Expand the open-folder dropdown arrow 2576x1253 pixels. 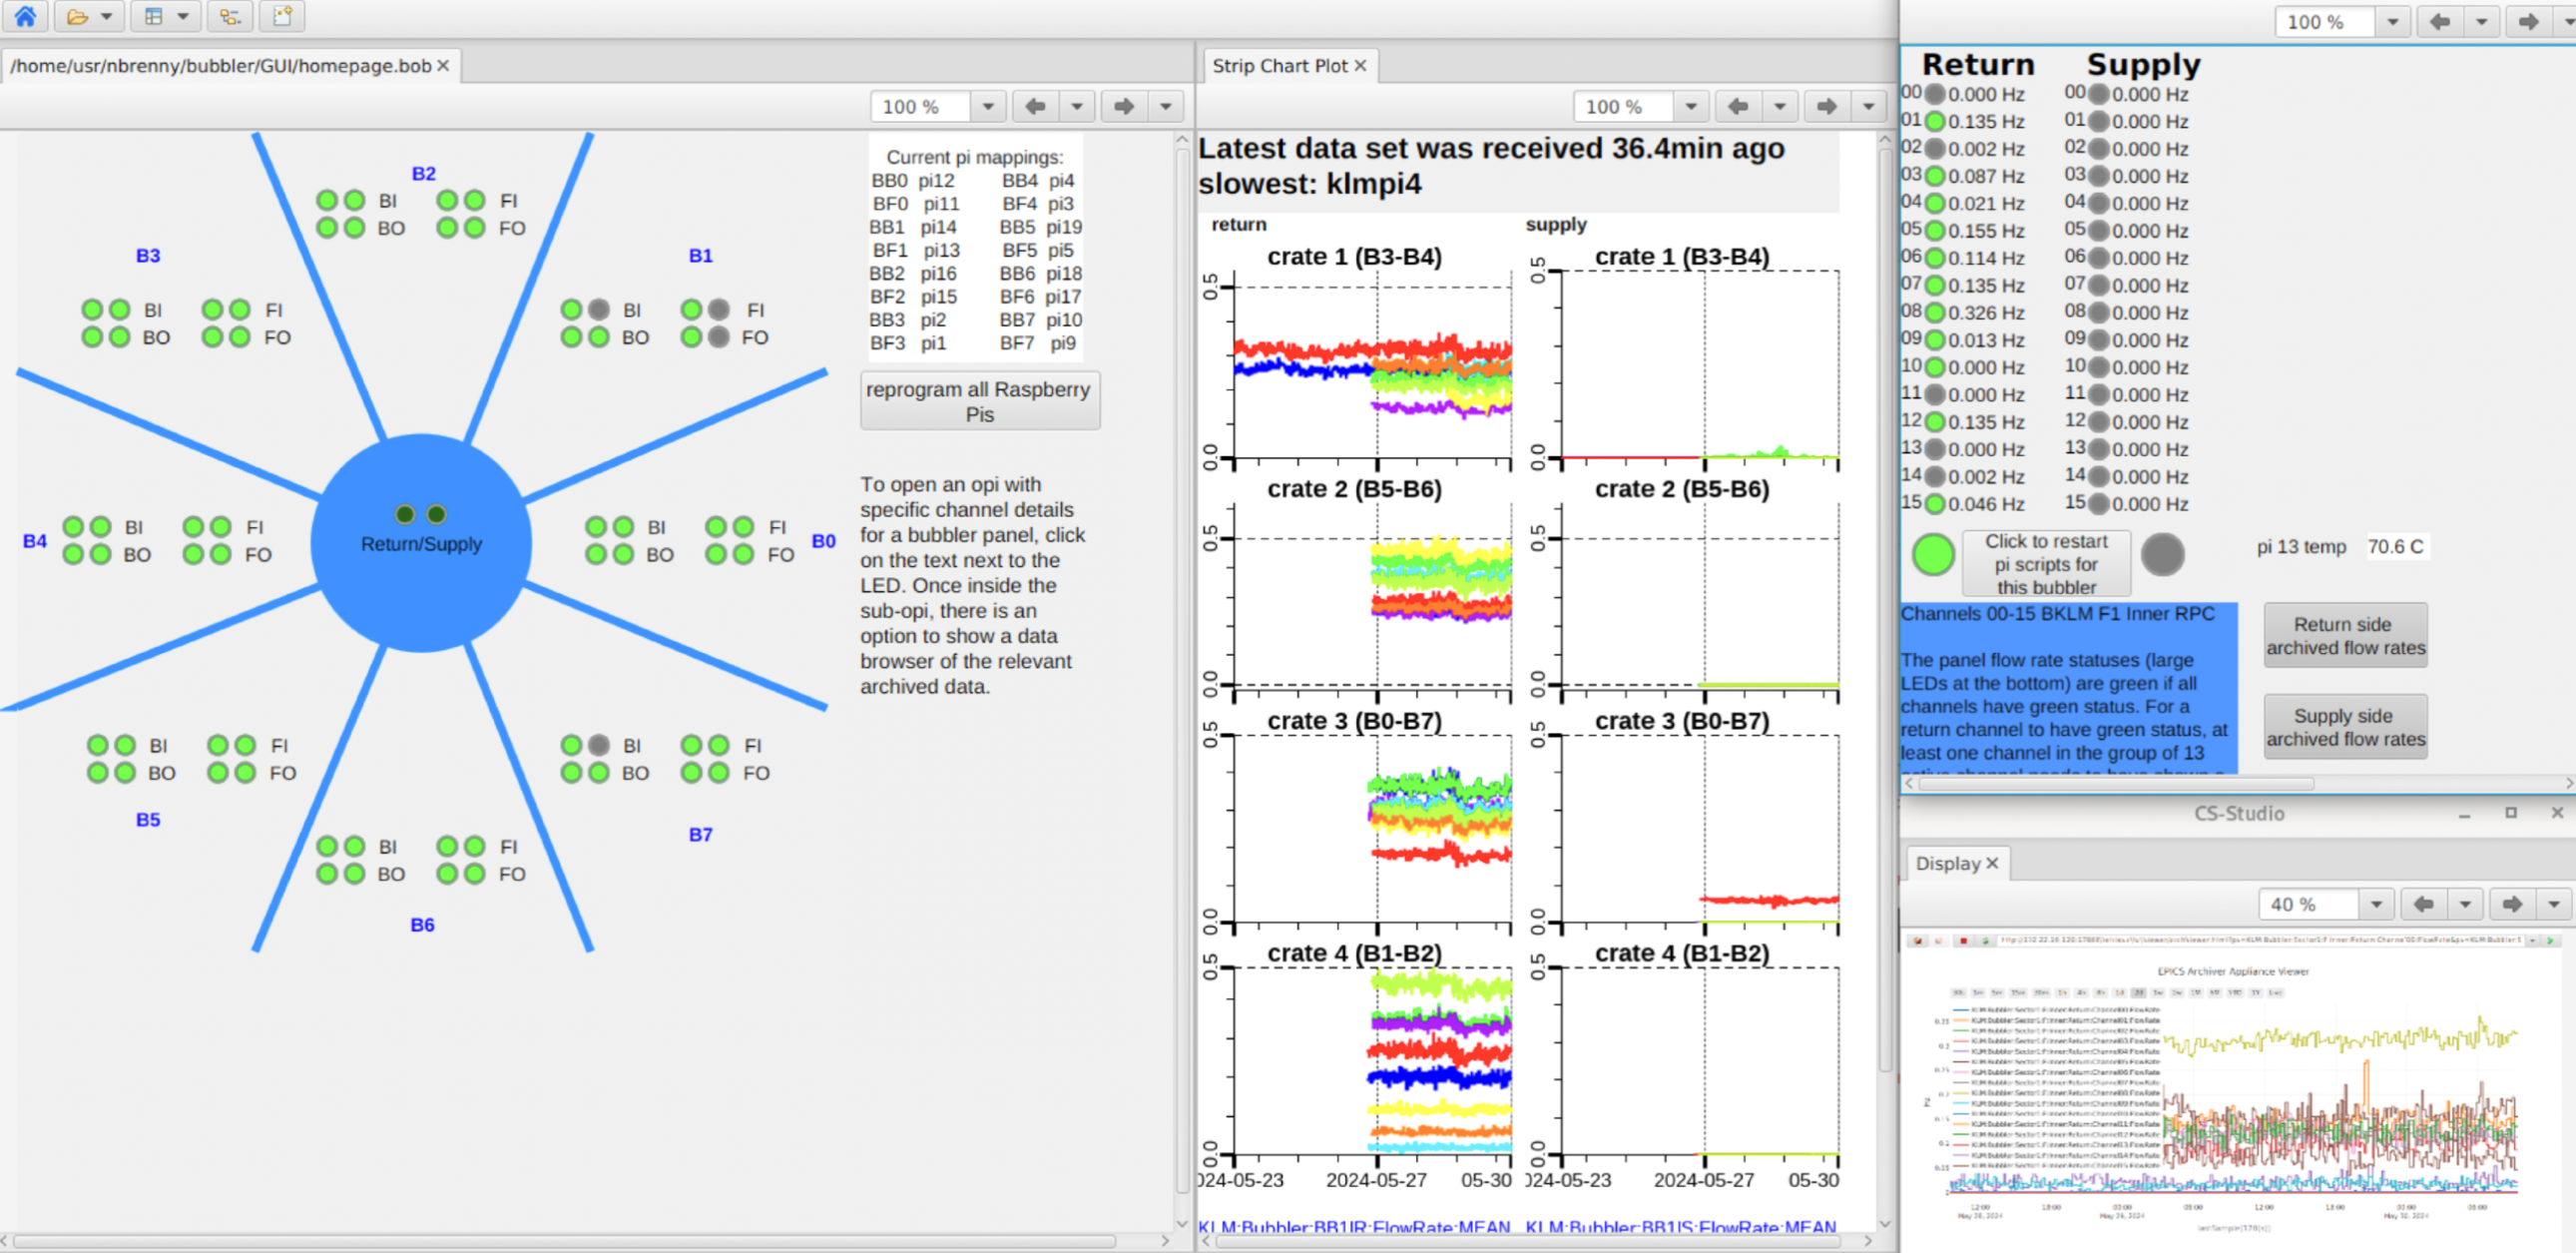(x=106, y=16)
